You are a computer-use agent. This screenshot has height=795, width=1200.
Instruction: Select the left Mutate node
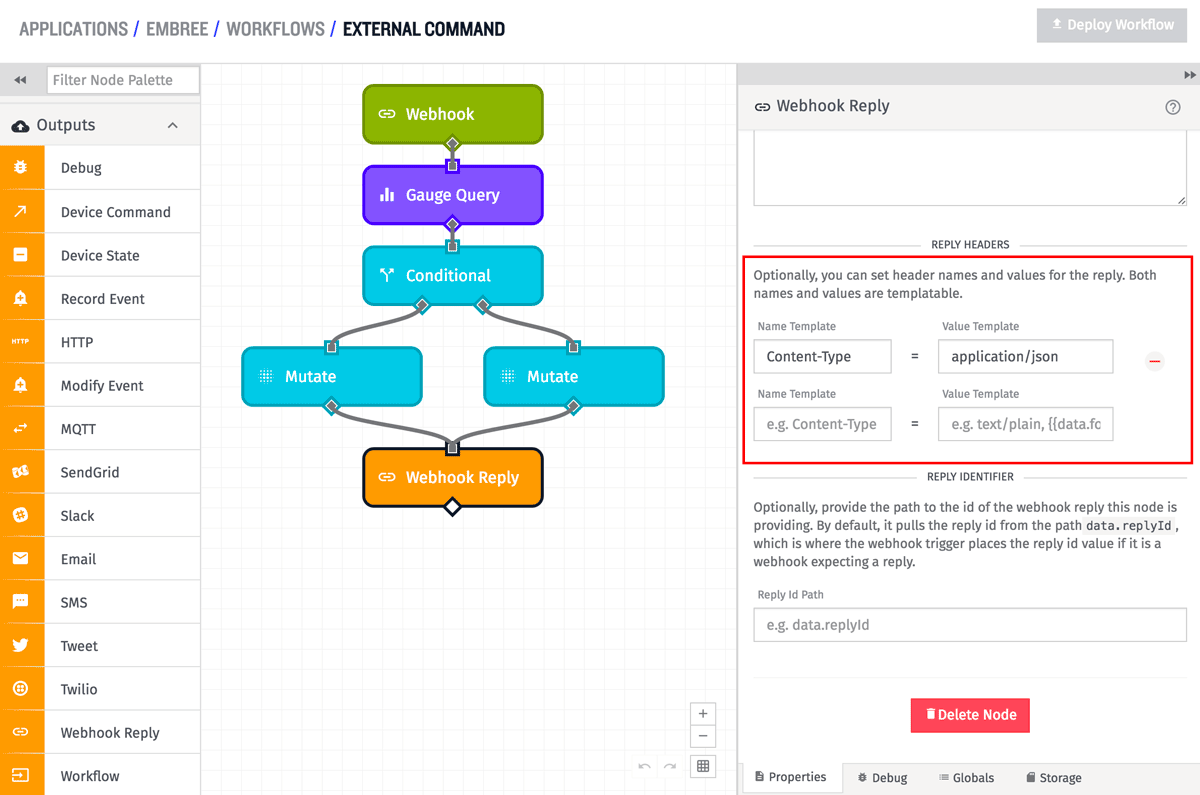point(332,376)
